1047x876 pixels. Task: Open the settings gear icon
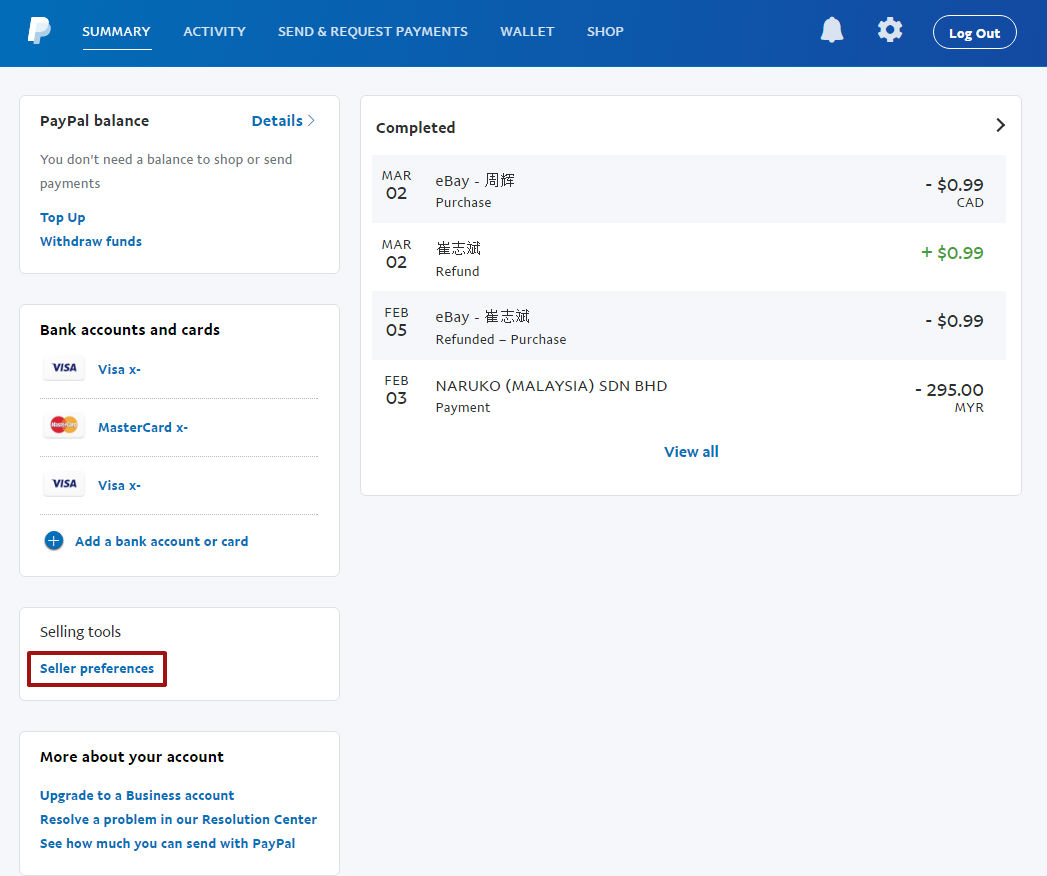coord(889,31)
